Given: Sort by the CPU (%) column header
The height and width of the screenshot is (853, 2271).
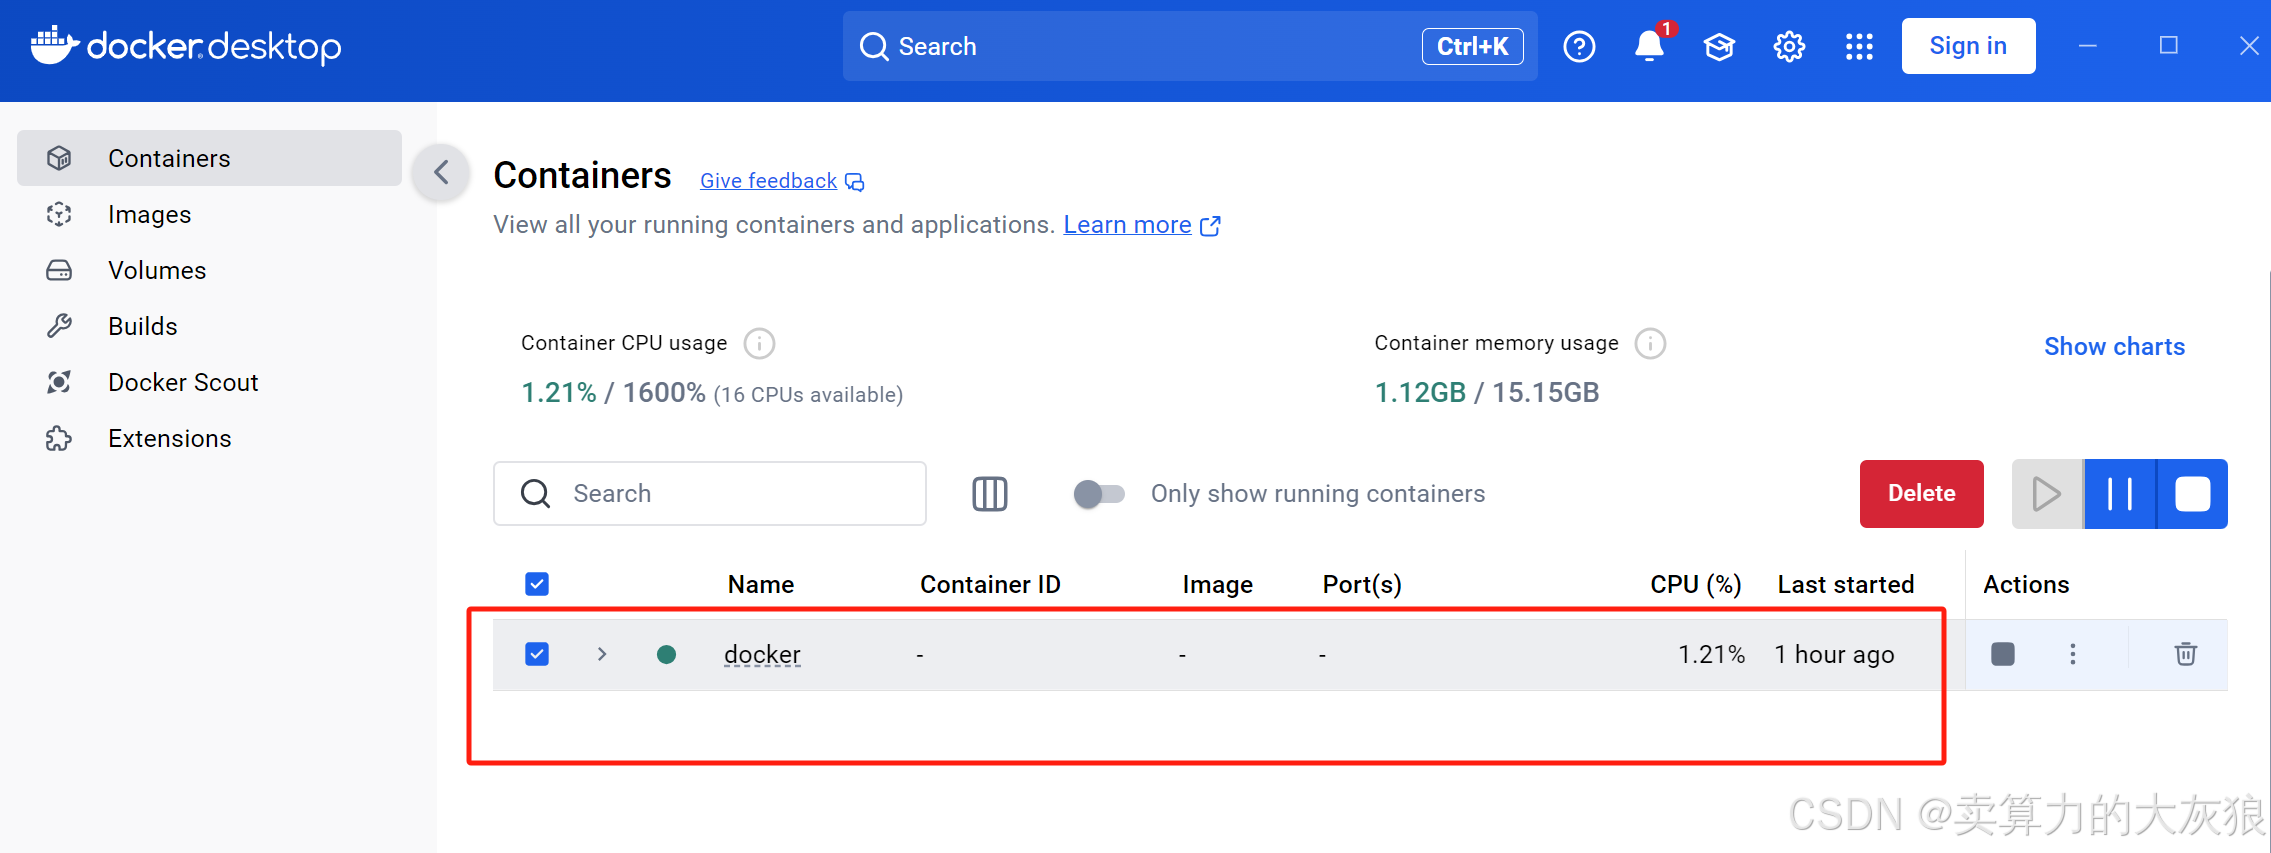Looking at the screenshot, I should [x=1696, y=584].
